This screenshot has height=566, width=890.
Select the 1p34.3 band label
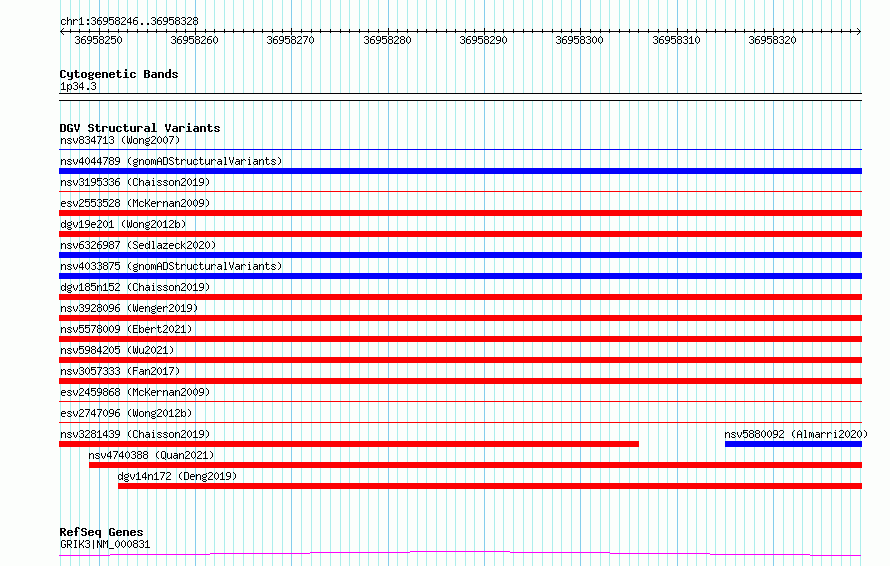tap(78, 86)
